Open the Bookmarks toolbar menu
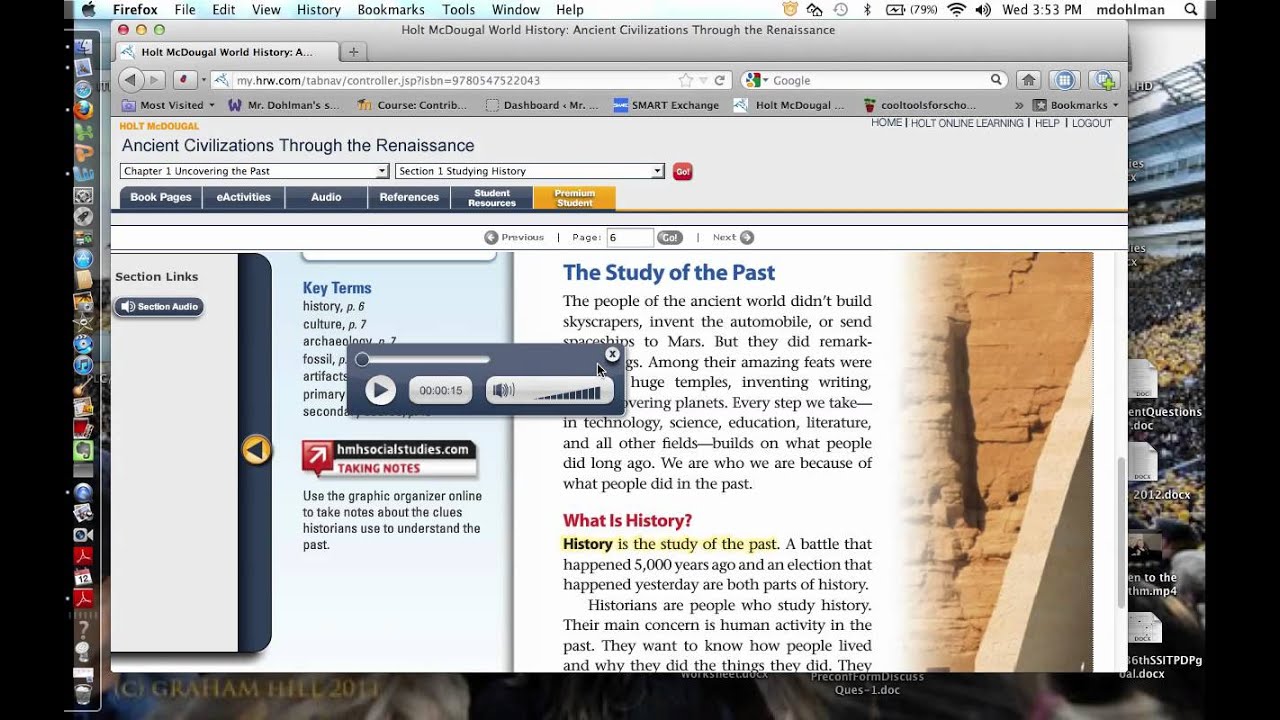The image size is (1280, 720). click(x=1075, y=105)
